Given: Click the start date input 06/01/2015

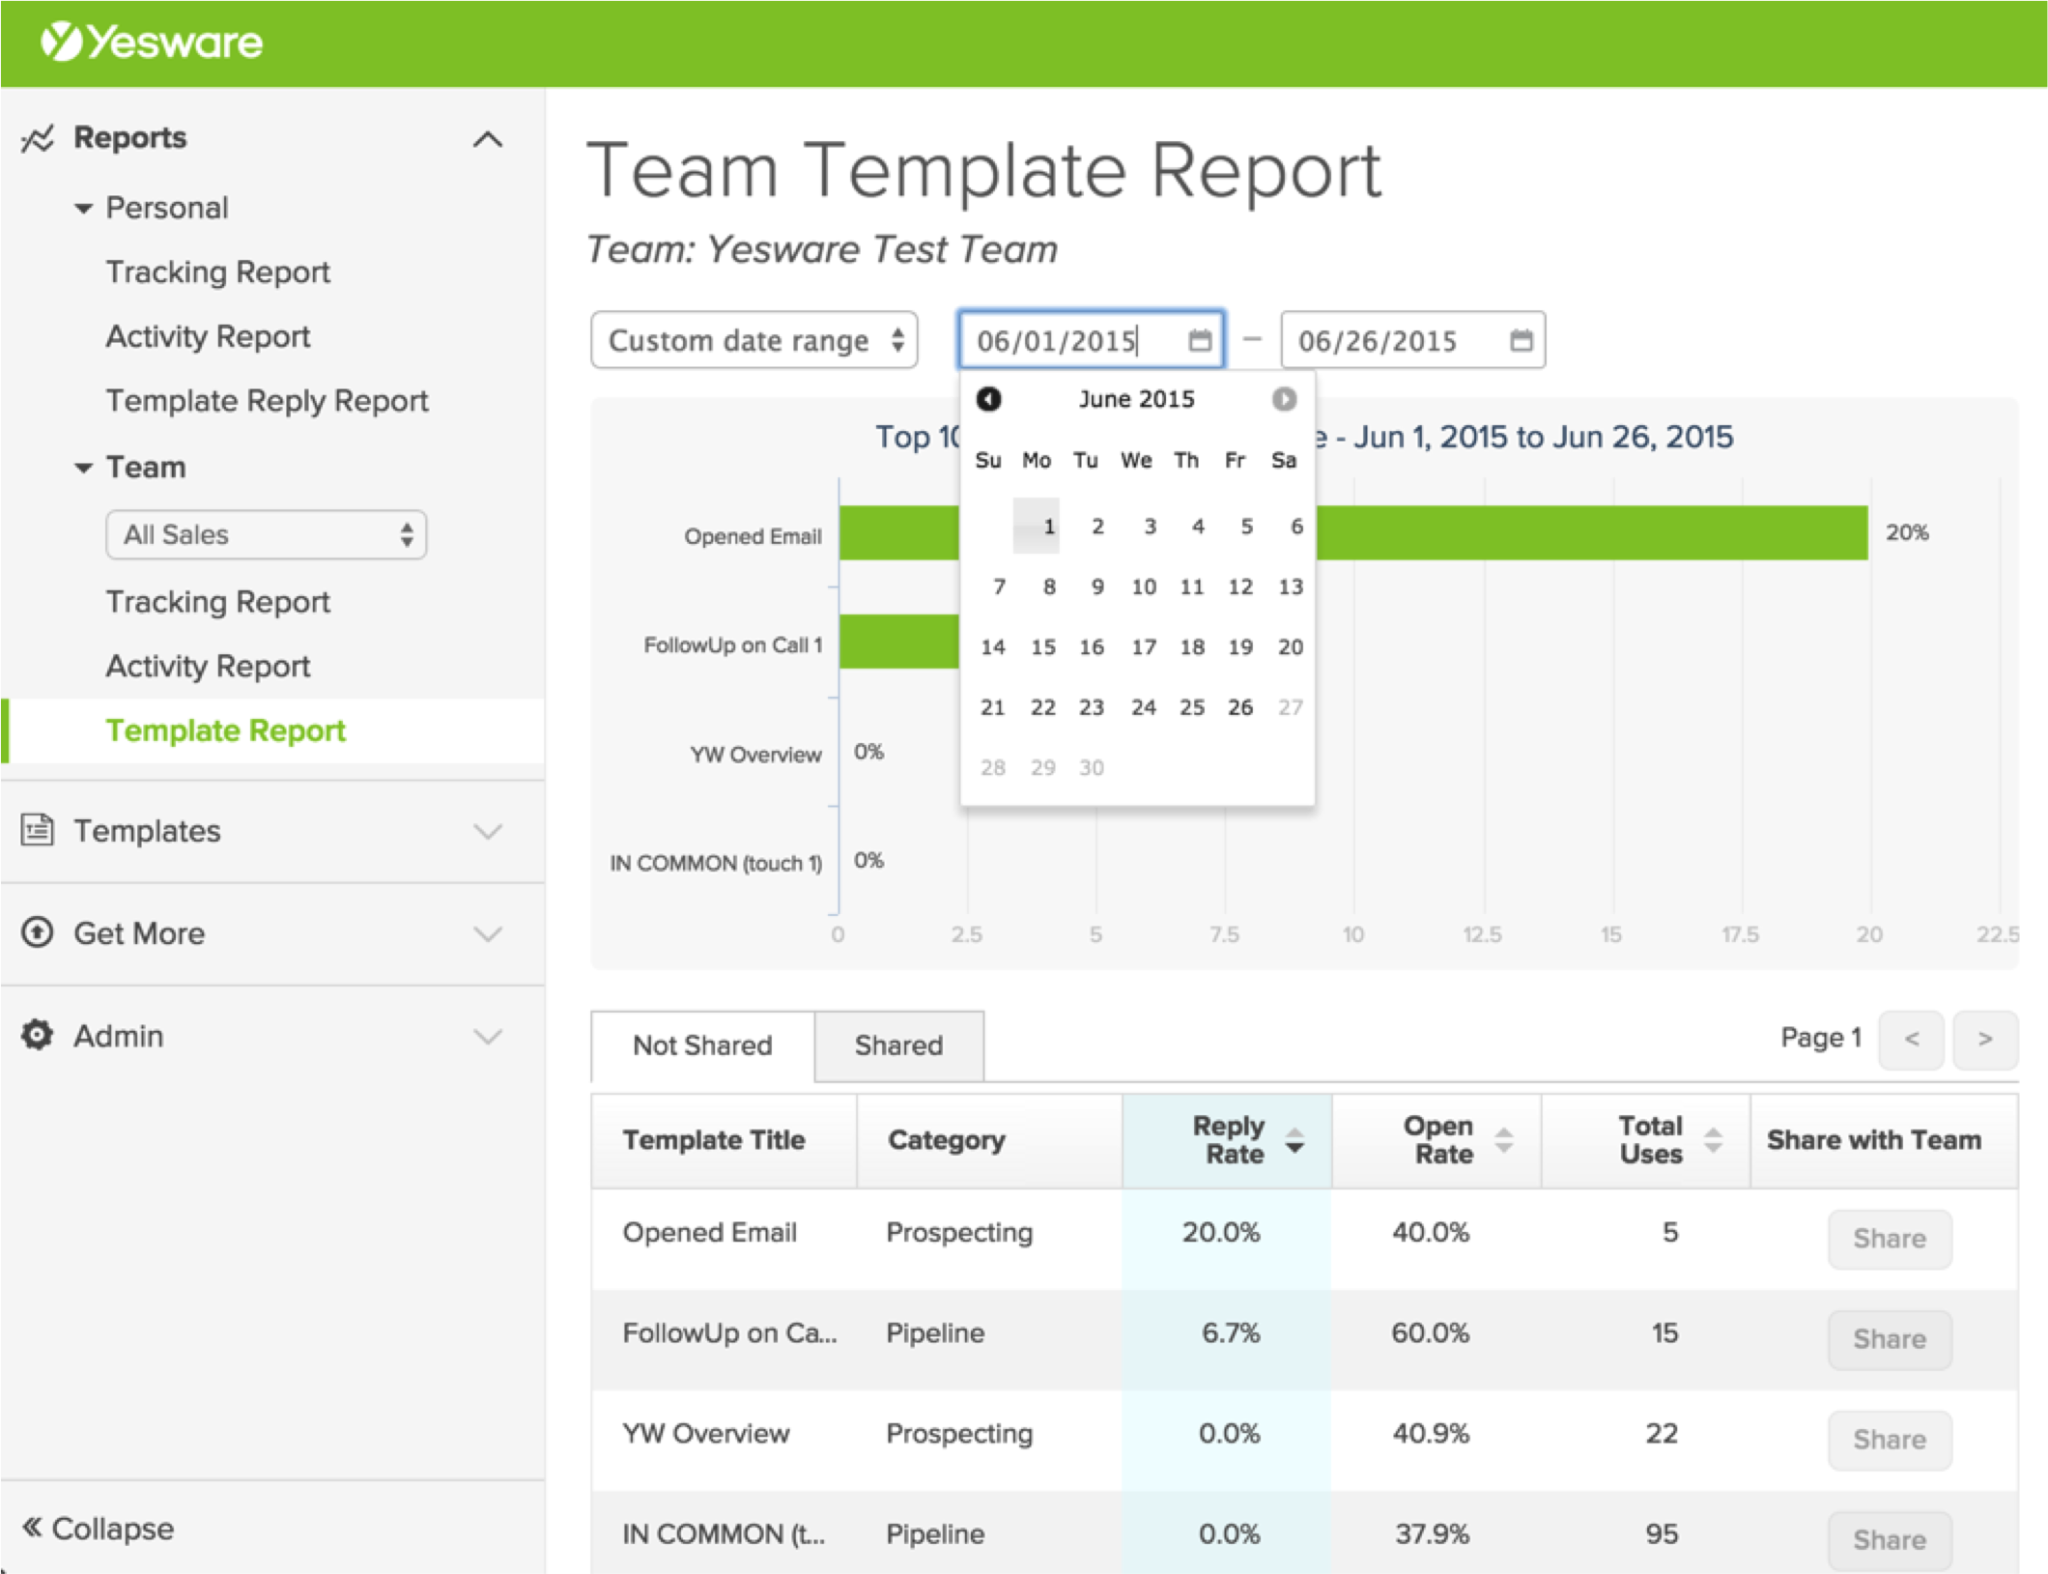Looking at the screenshot, I should (x=1091, y=341).
